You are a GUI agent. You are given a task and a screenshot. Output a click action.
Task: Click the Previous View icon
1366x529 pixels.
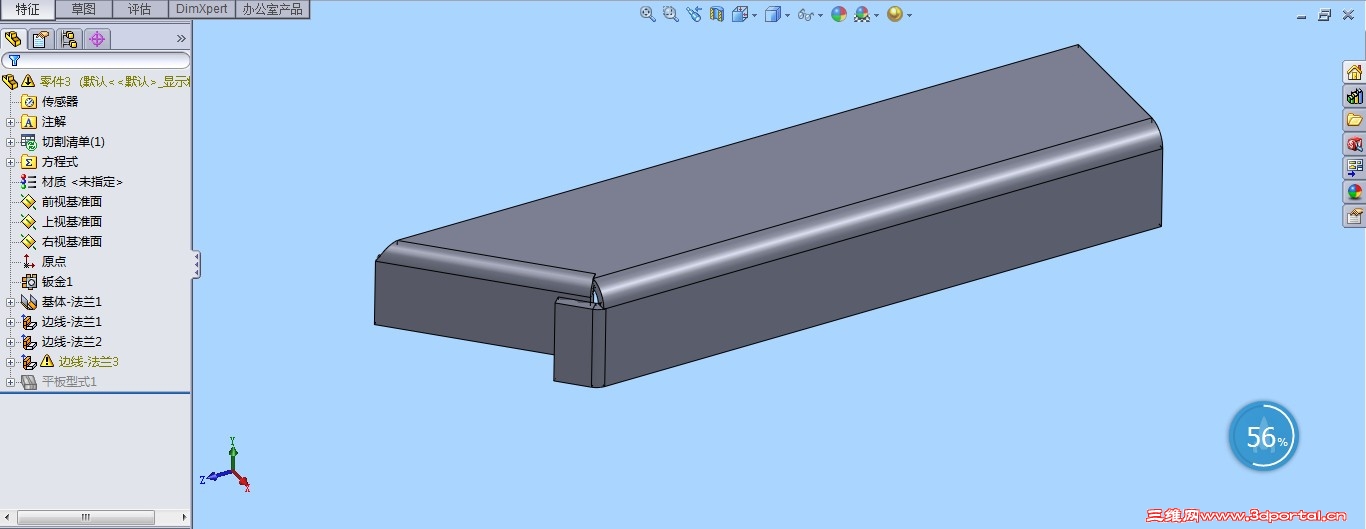694,14
